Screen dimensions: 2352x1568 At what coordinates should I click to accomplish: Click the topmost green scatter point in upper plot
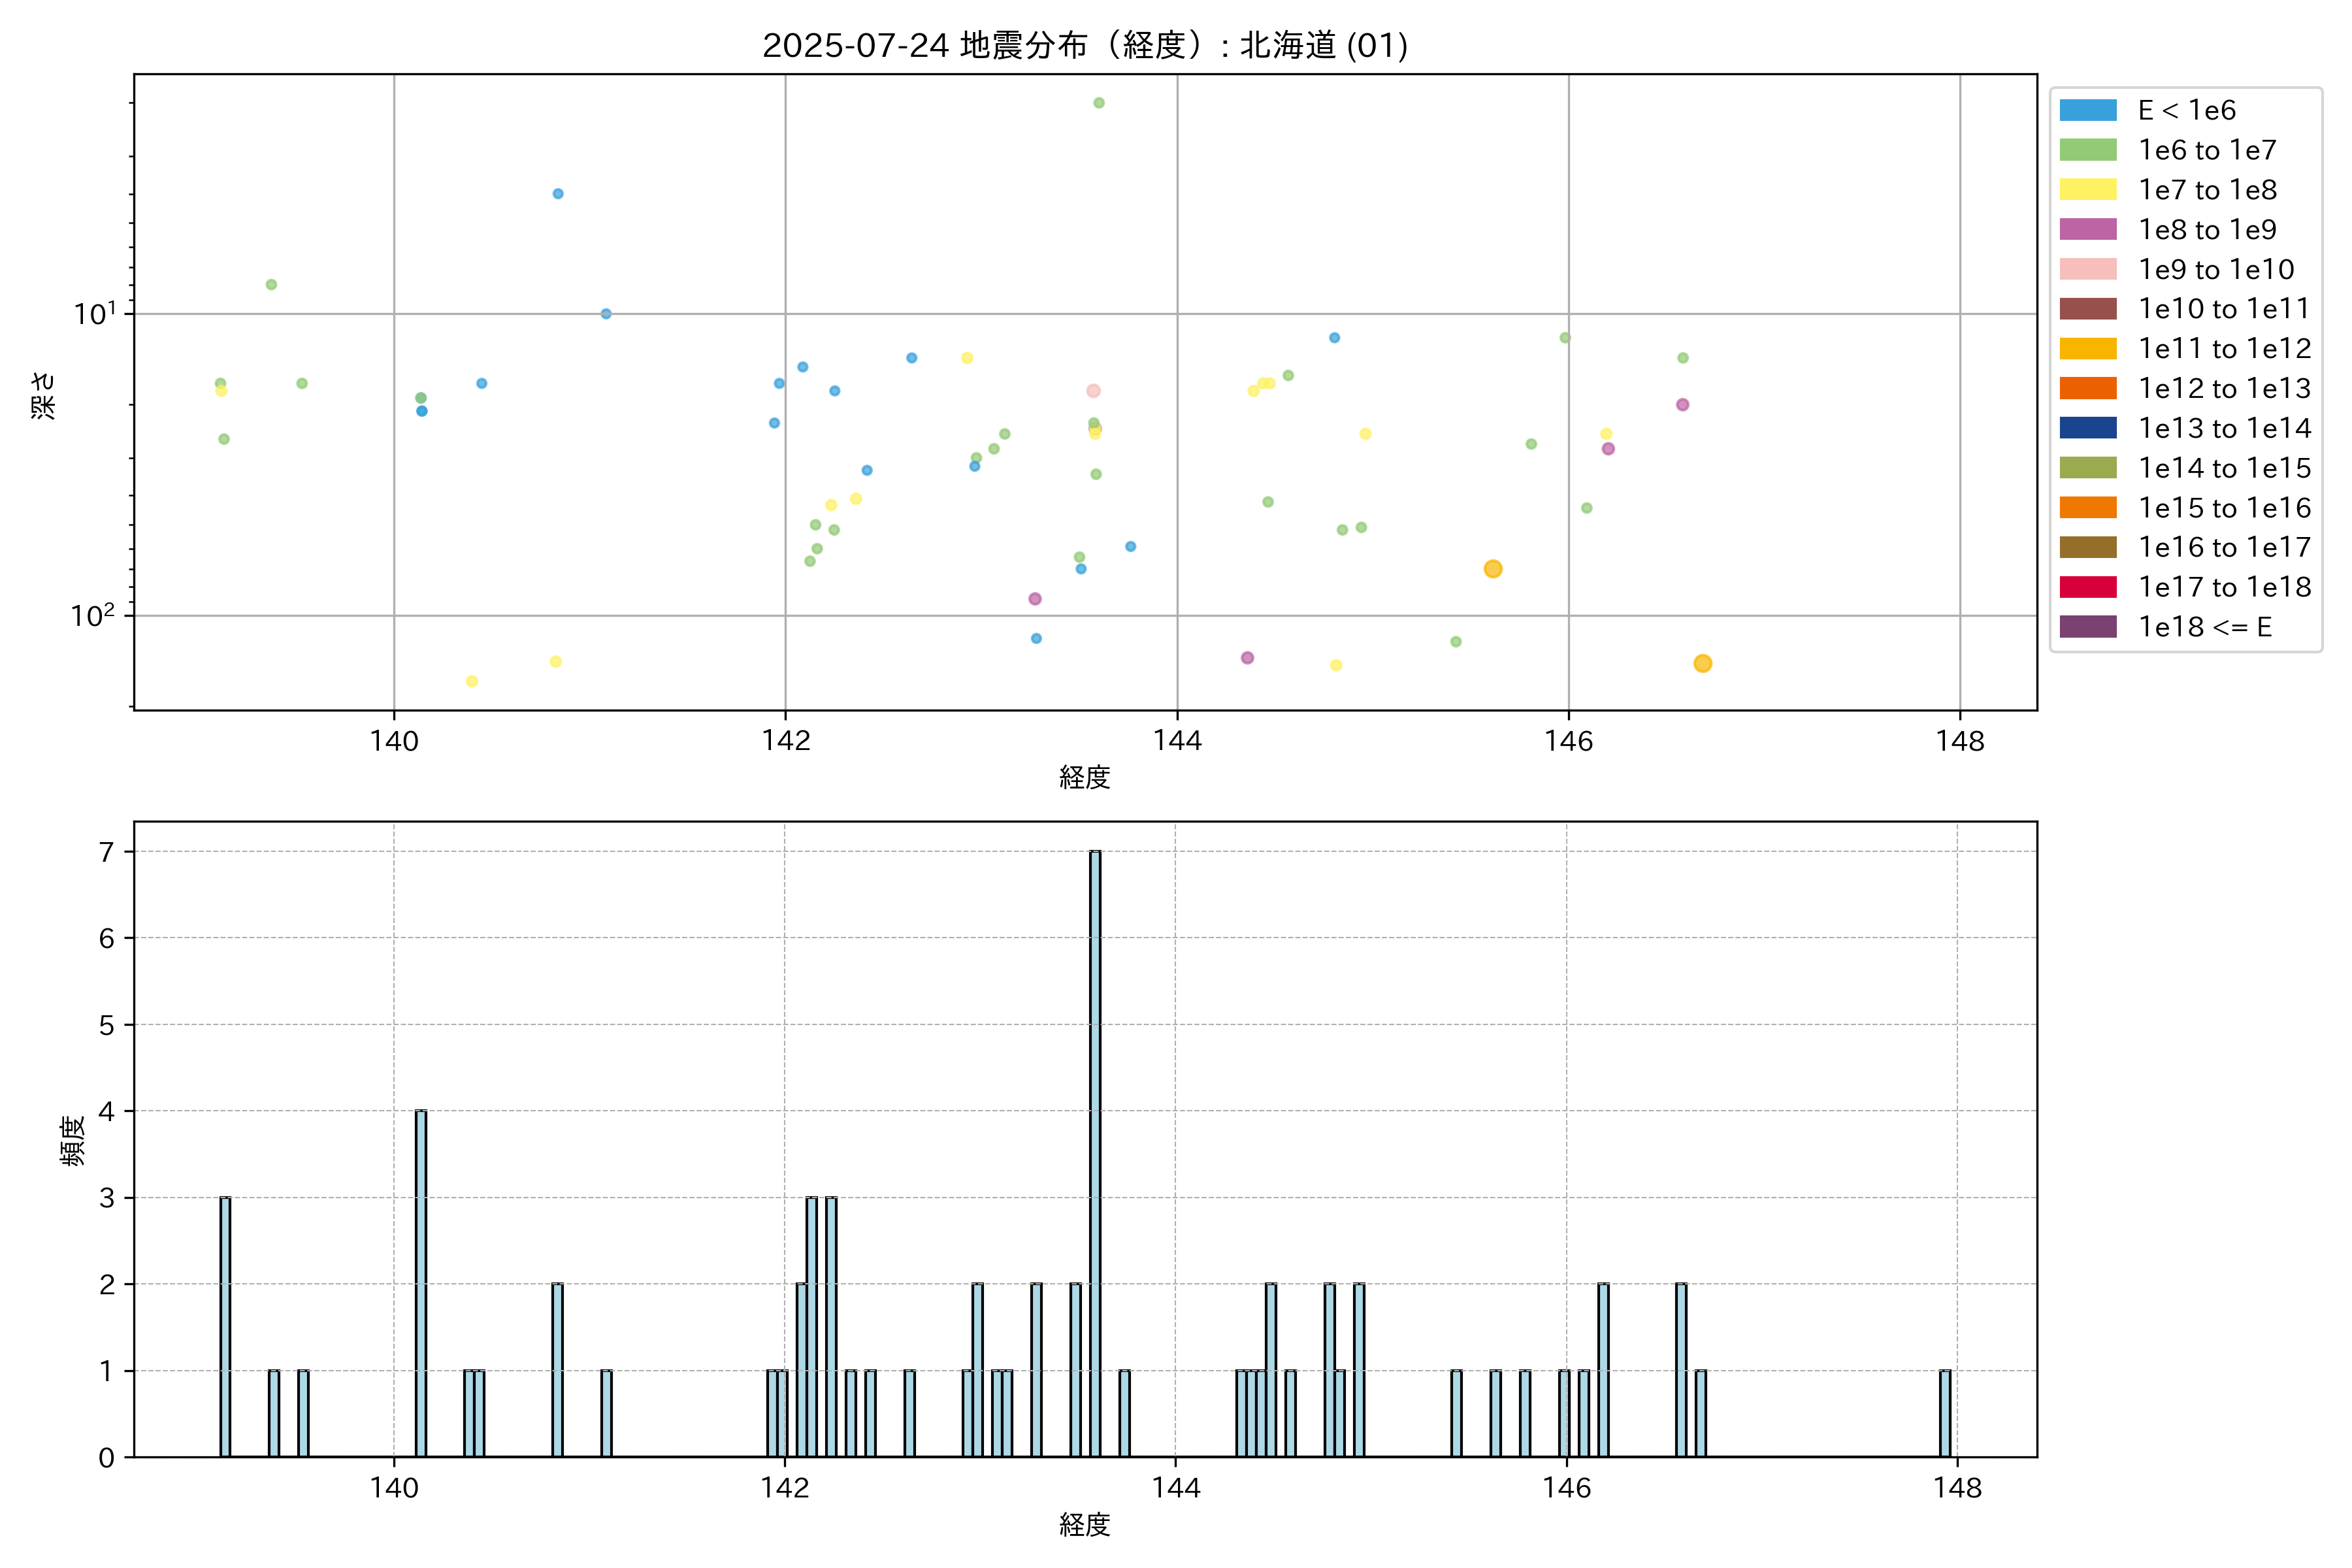[1098, 103]
